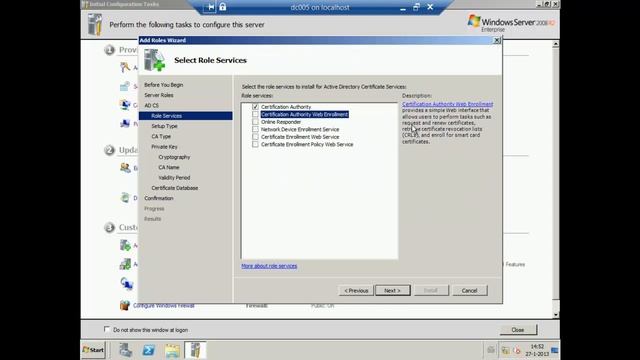Click the networking monitor icon in section 1

point(125,104)
